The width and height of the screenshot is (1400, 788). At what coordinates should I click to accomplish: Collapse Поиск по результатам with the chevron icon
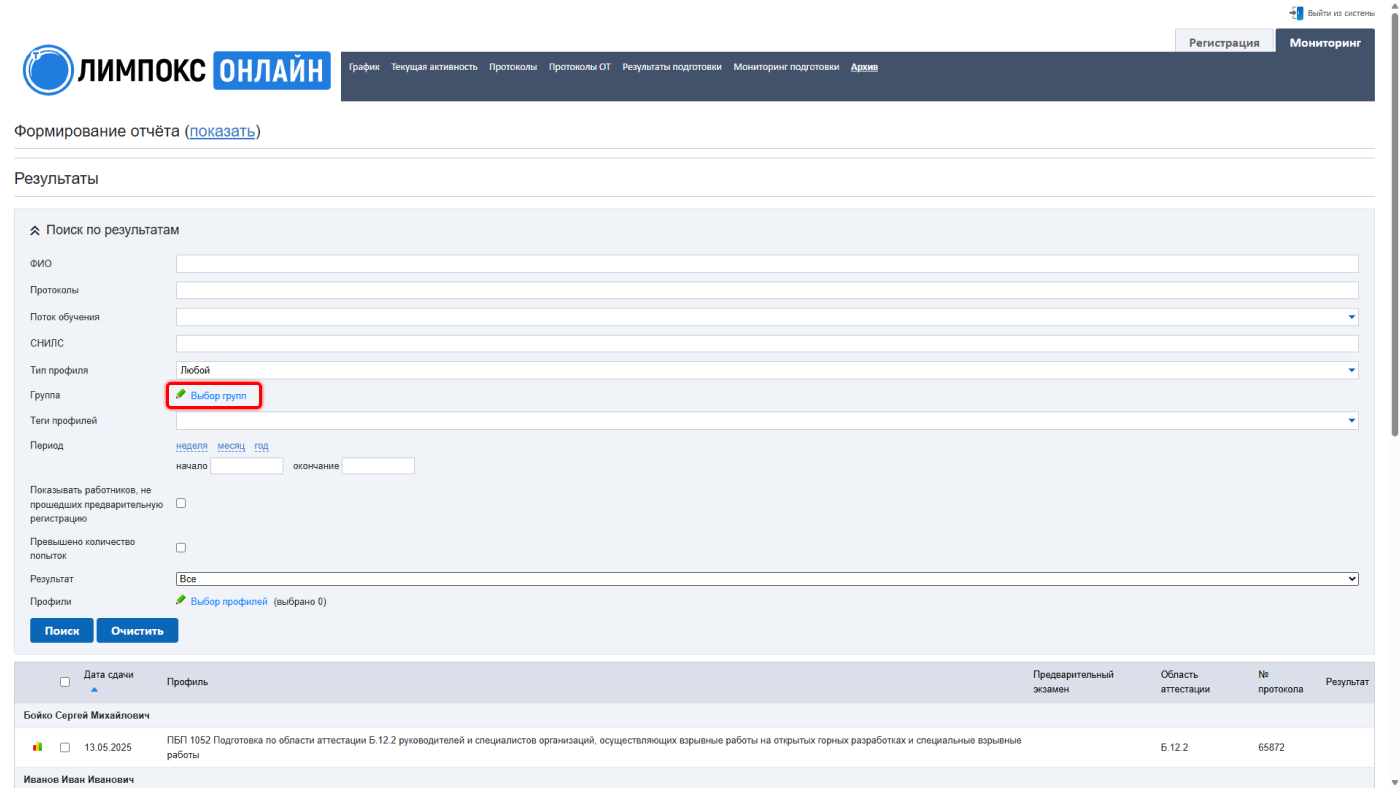(x=35, y=230)
